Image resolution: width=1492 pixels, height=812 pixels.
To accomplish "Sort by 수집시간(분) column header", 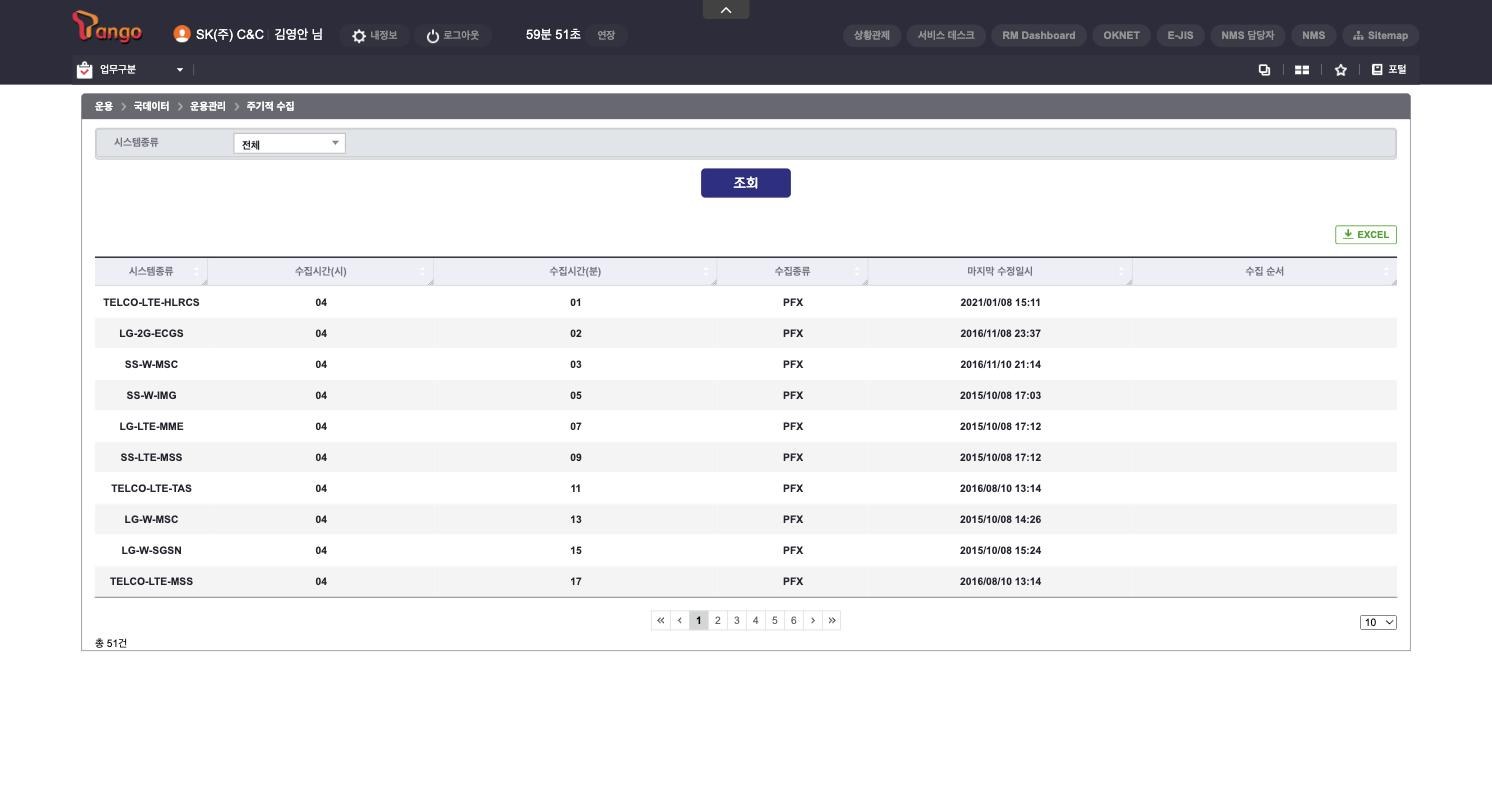I will (575, 272).
